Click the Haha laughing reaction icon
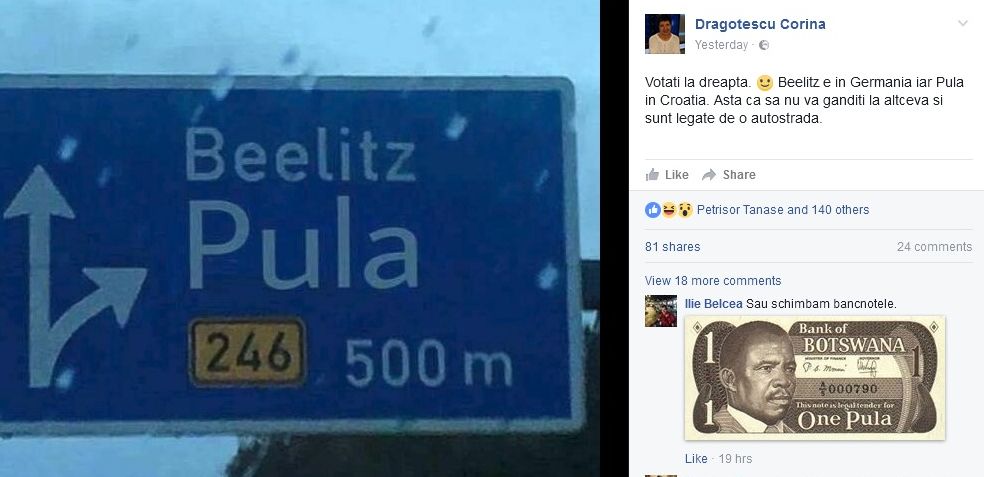984x477 pixels. [669, 210]
